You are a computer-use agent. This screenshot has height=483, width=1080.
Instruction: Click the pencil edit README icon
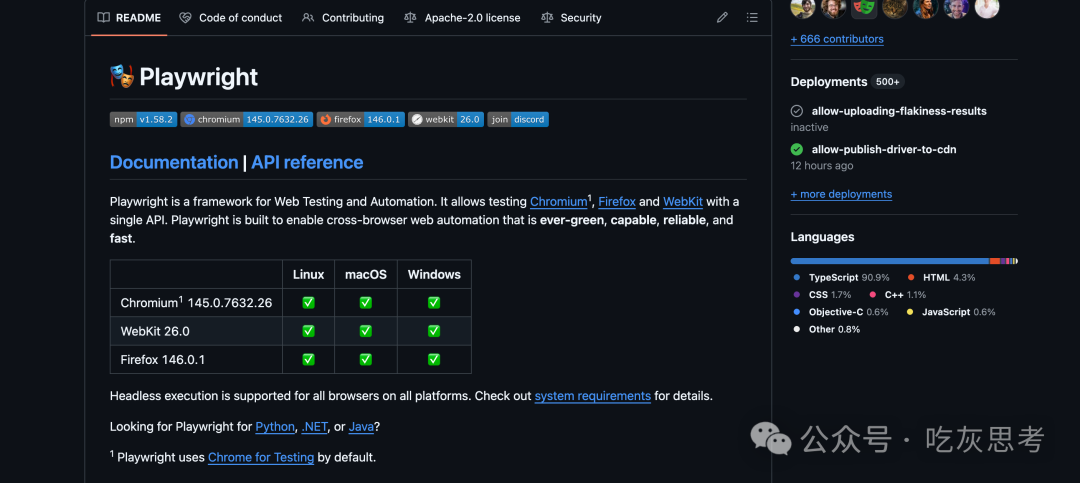(x=722, y=18)
